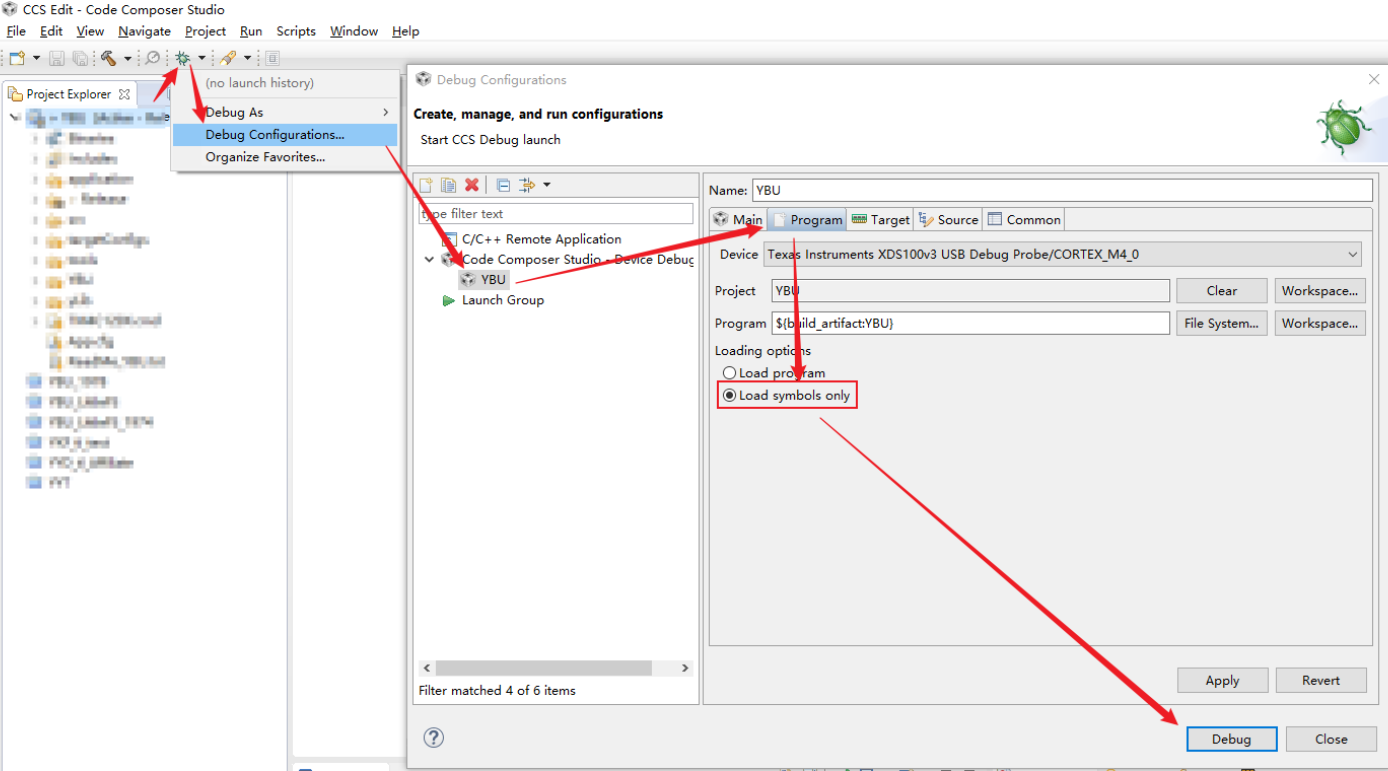Click the Program path input field
1388x771 pixels.
click(x=970, y=323)
